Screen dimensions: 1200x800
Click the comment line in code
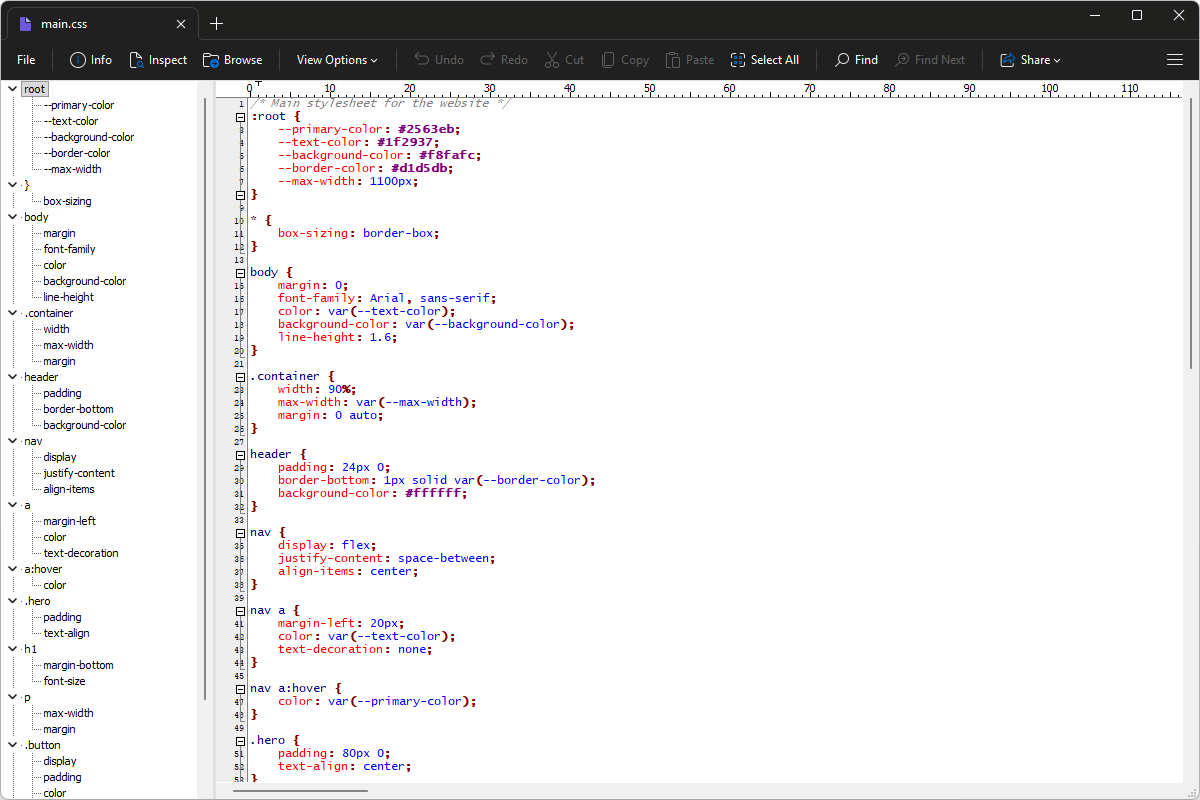[x=380, y=103]
